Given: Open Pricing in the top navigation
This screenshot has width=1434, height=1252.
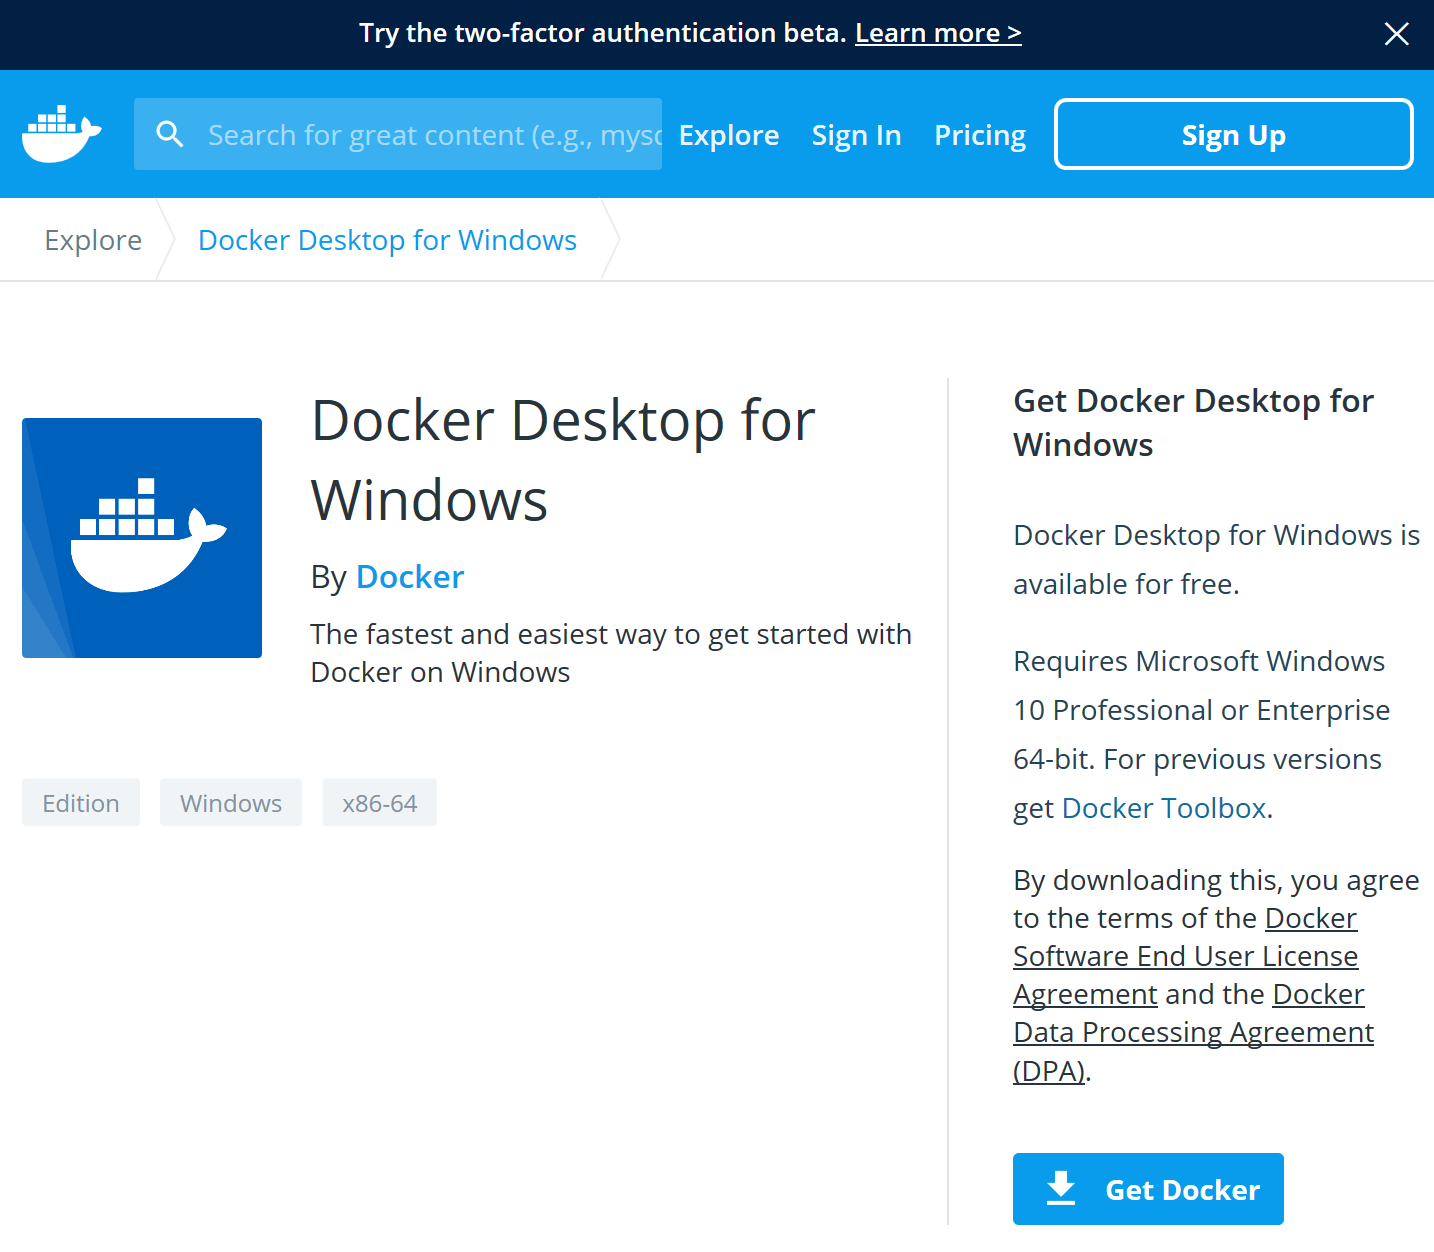Looking at the screenshot, I should pos(980,135).
